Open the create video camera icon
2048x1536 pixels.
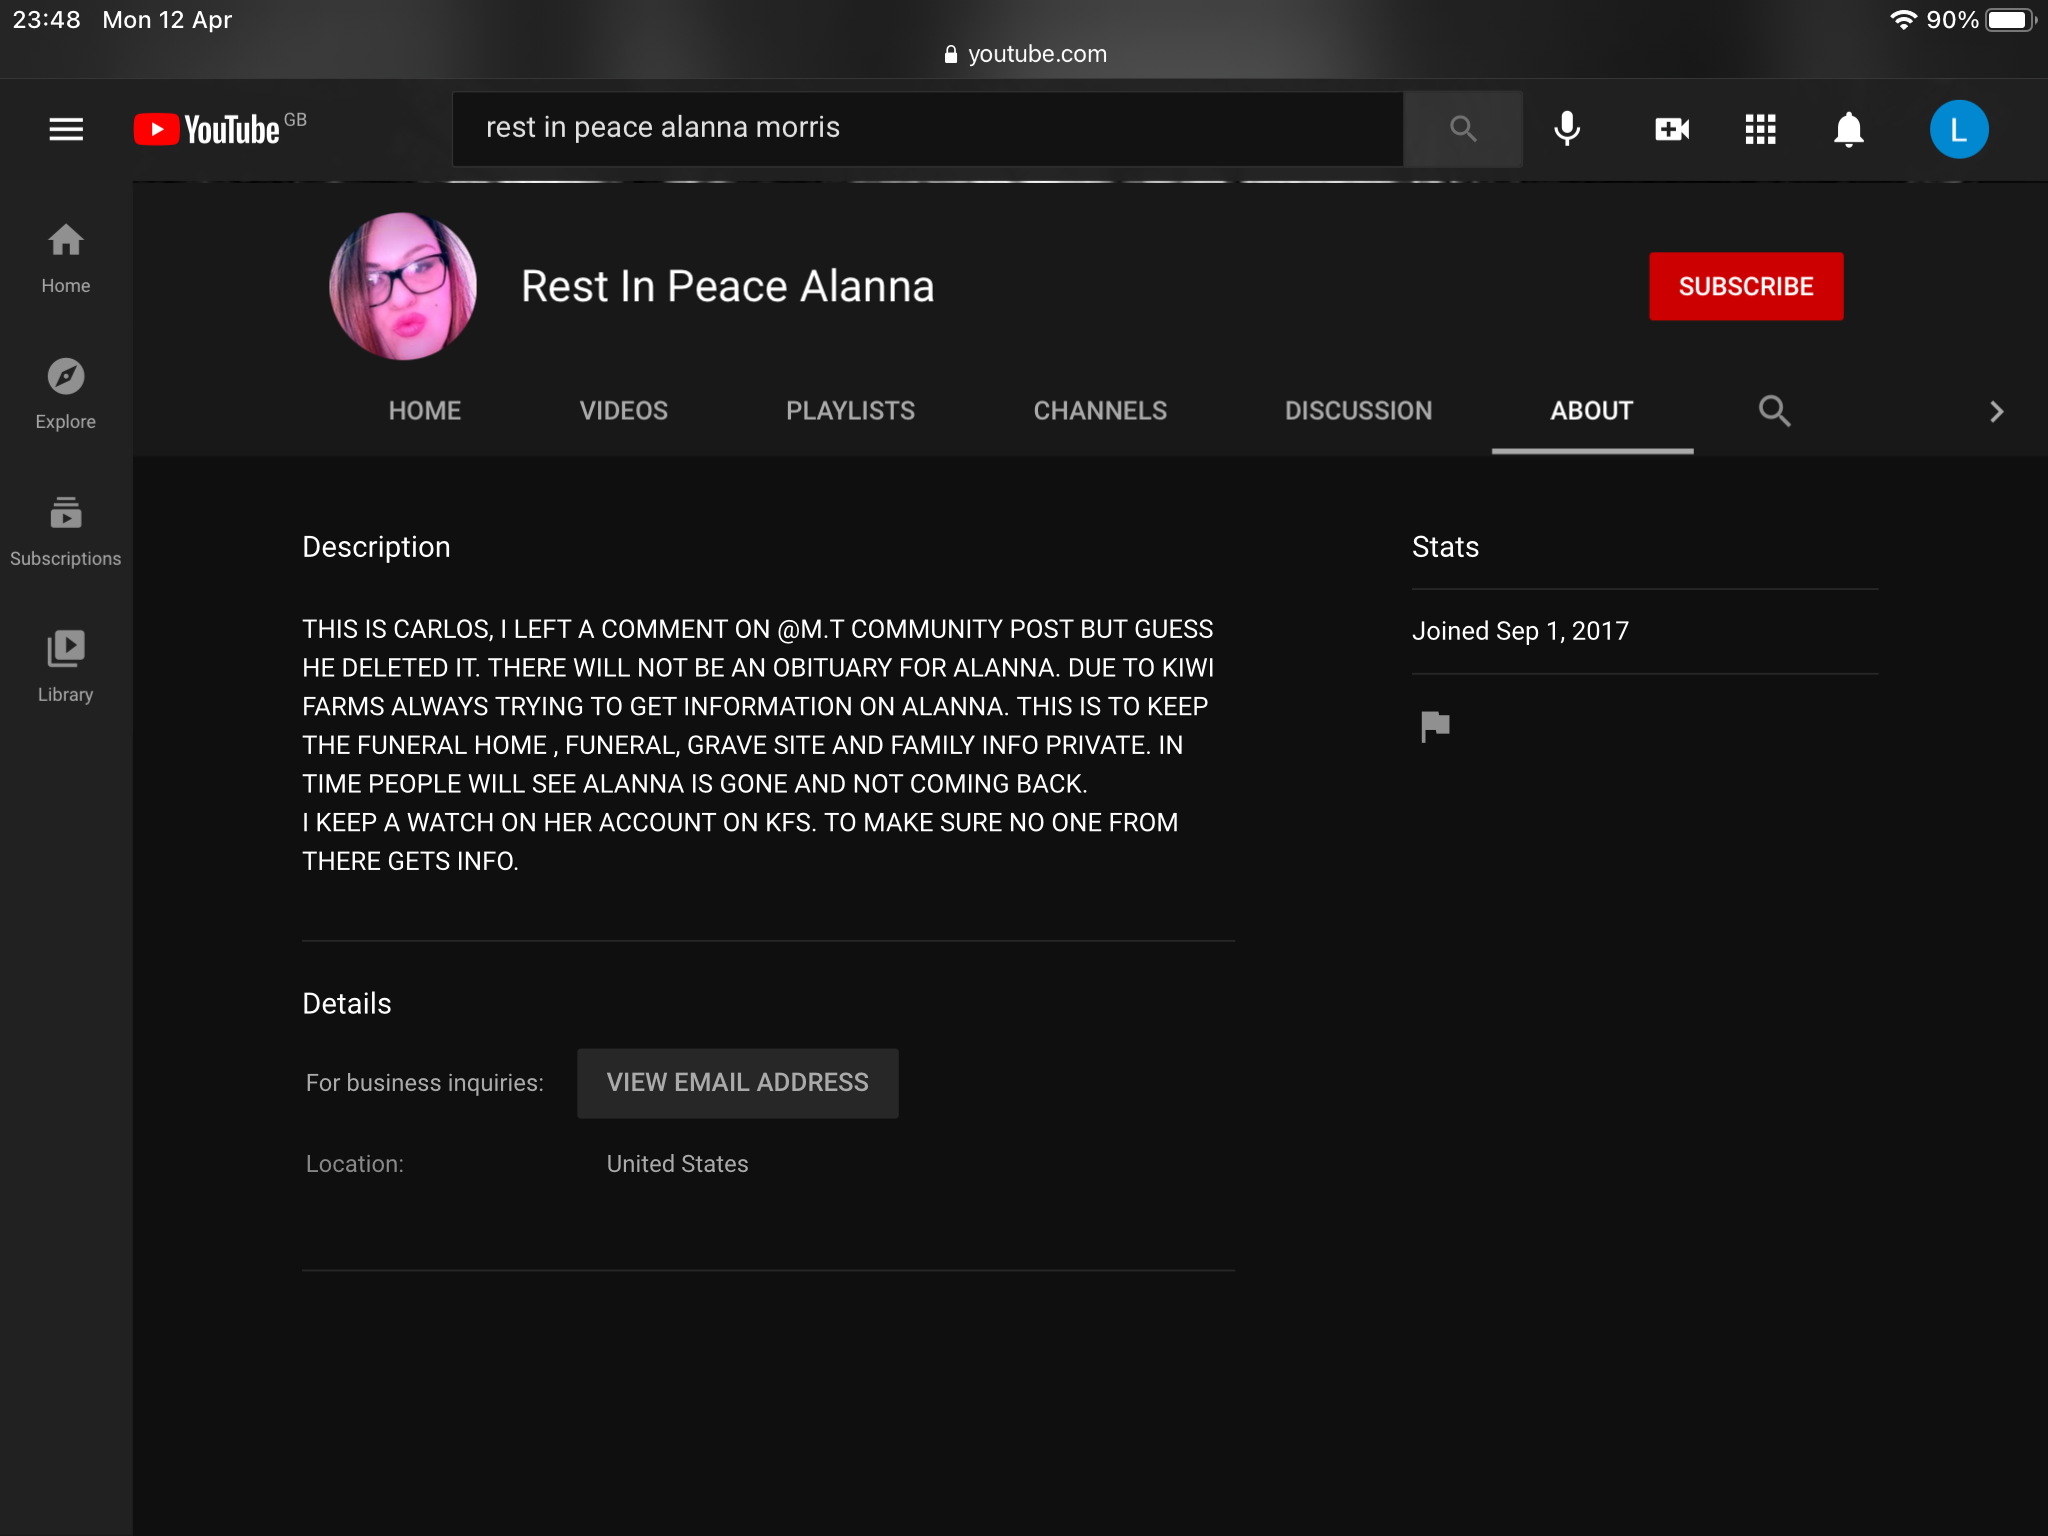coord(1672,129)
